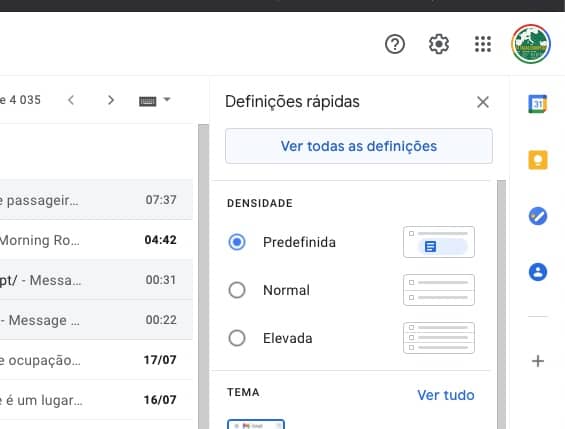Go to older messages page arrow
565x429 pixels.
coord(111,100)
